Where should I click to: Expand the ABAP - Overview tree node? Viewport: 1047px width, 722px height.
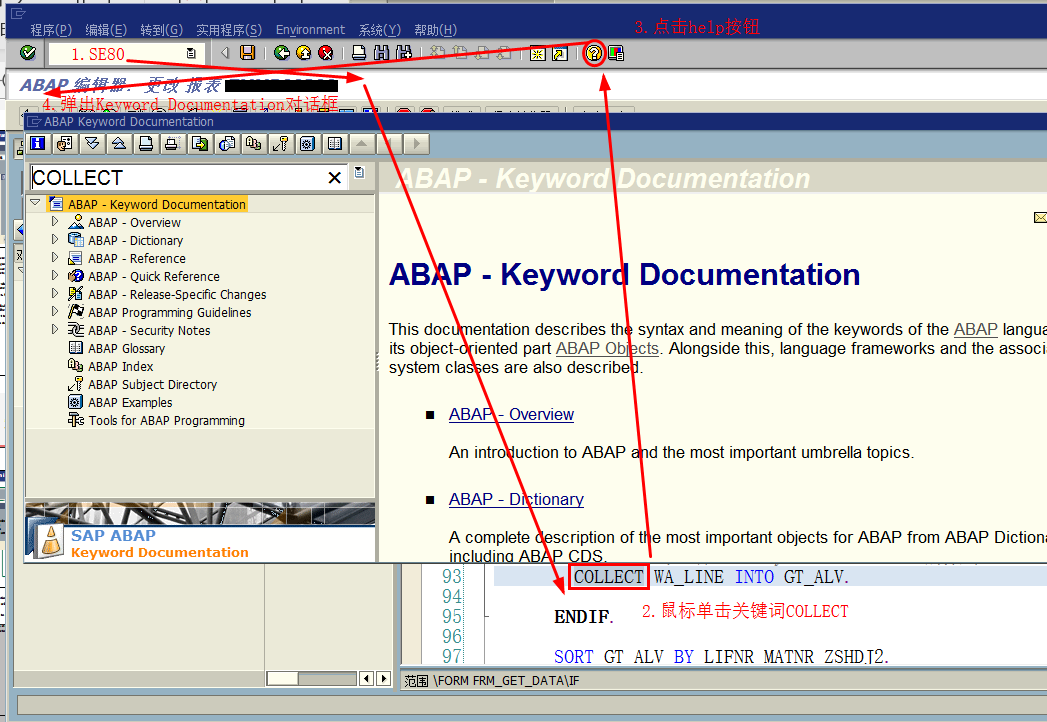(55, 222)
